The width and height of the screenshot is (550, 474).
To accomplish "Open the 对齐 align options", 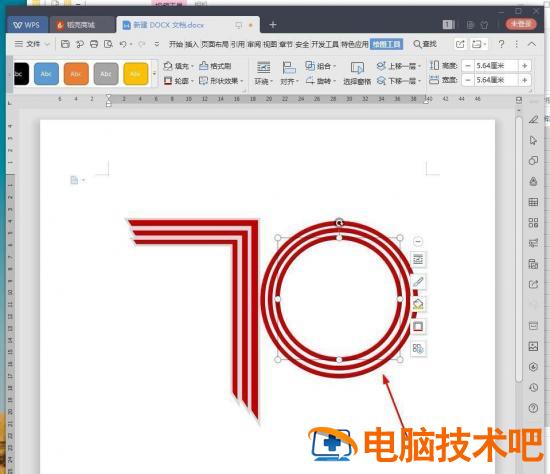I will tap(289, 73).
